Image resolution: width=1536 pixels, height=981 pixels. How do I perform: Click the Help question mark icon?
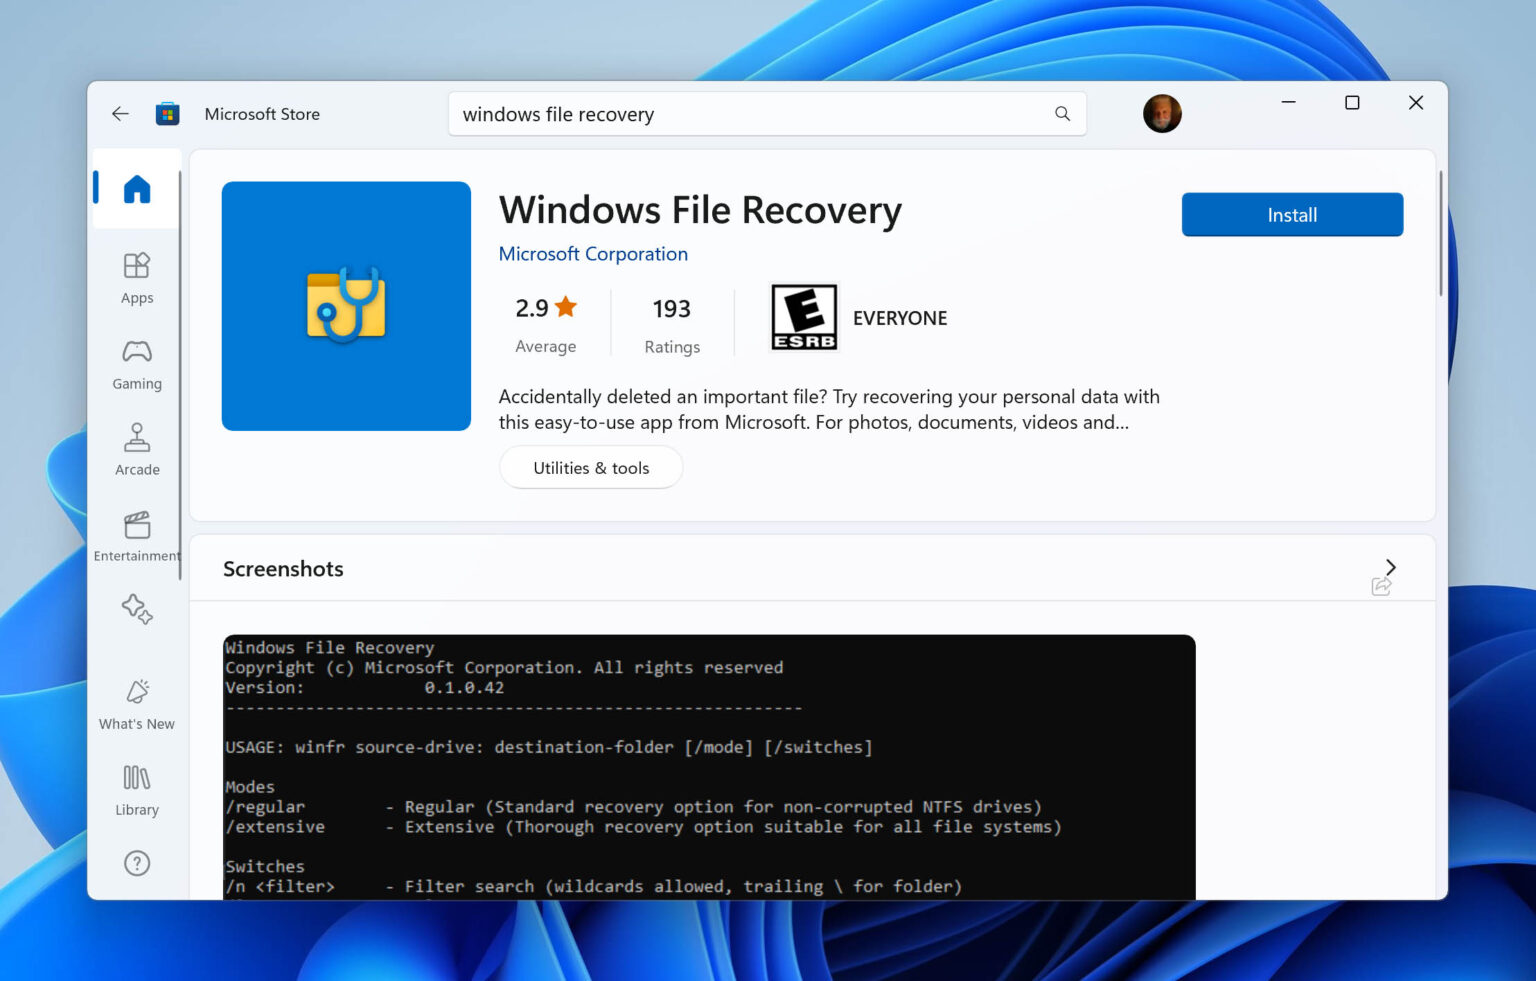pos(136,862)
